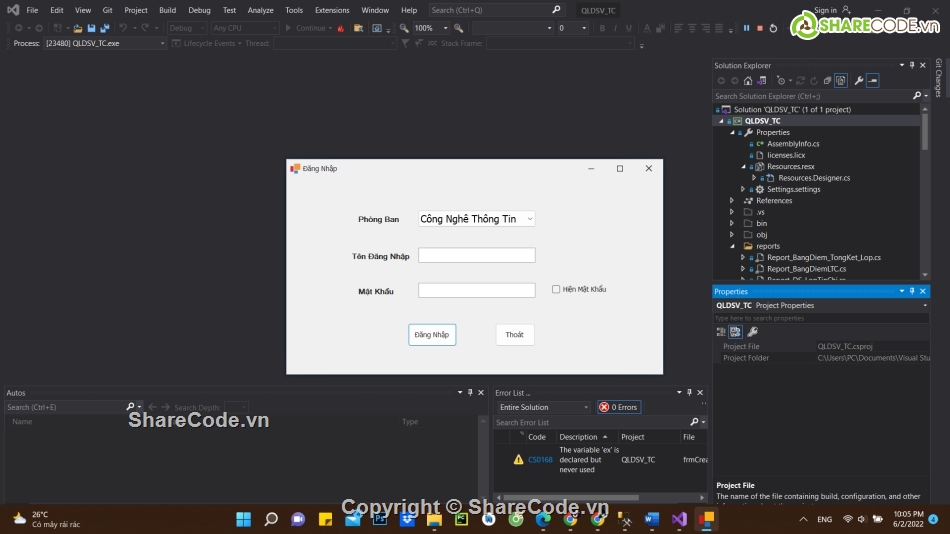Toggle the 0 Errors filter button
Viewport: 950px width, 534px height.
coord(619,407)
